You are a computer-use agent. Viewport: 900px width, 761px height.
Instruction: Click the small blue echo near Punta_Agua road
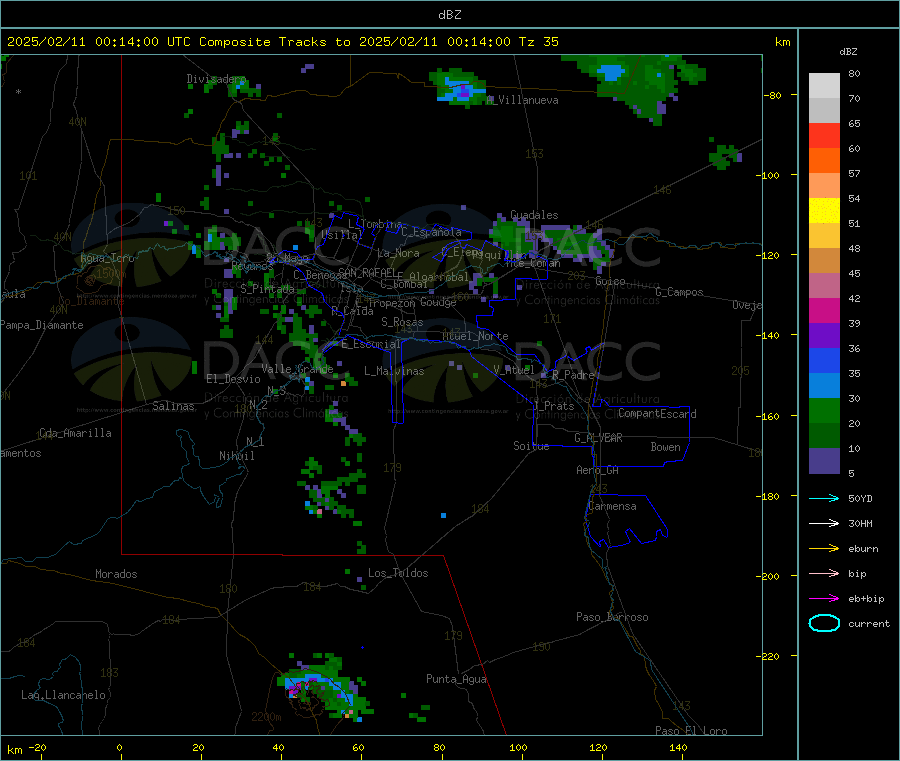pyautogui.click(x=443, y=515)
